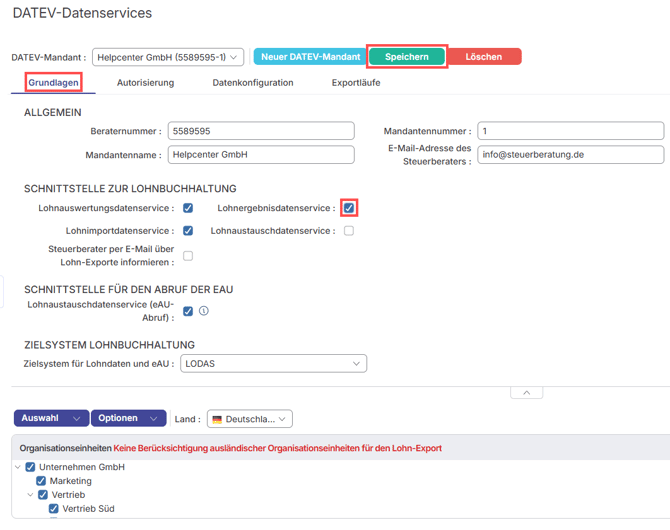The height and width of the screenshot is (530, 670).
Task: Enable Steuerberater per E-Mail informieren checkbox
Action: pos(188,255)
